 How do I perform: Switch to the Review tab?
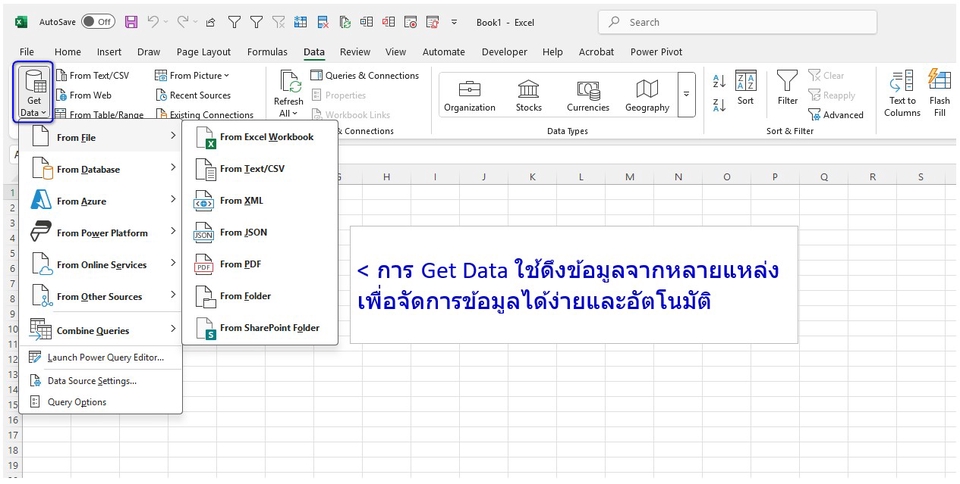click(x=355, y=52)
